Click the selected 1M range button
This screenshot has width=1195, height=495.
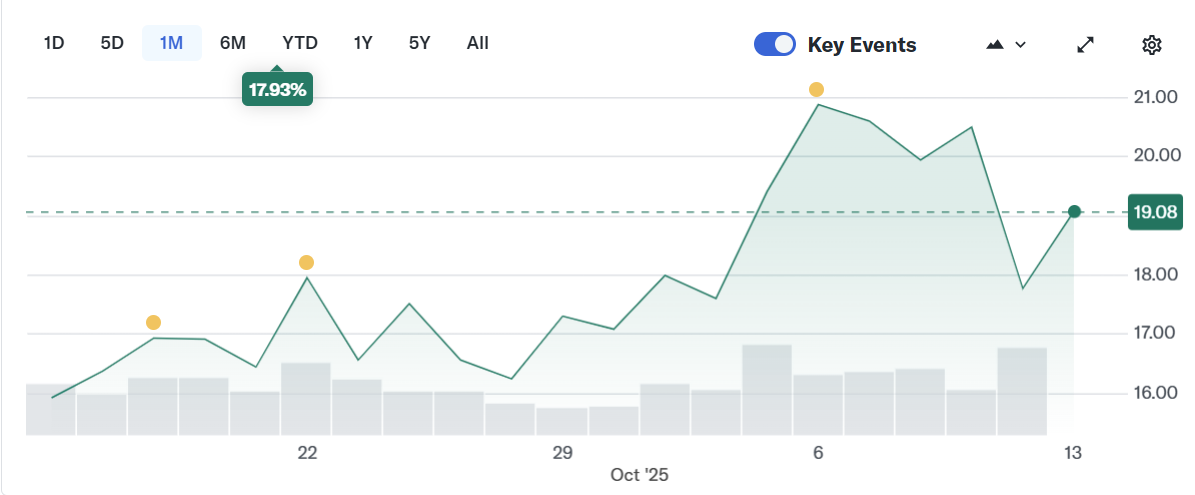(172, 43)
